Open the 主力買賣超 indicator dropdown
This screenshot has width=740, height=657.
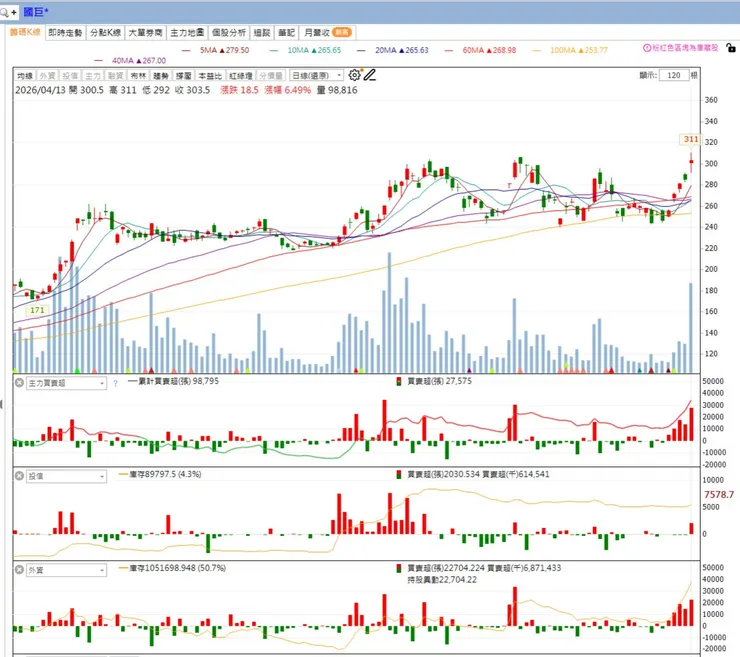tap(66, 383)
